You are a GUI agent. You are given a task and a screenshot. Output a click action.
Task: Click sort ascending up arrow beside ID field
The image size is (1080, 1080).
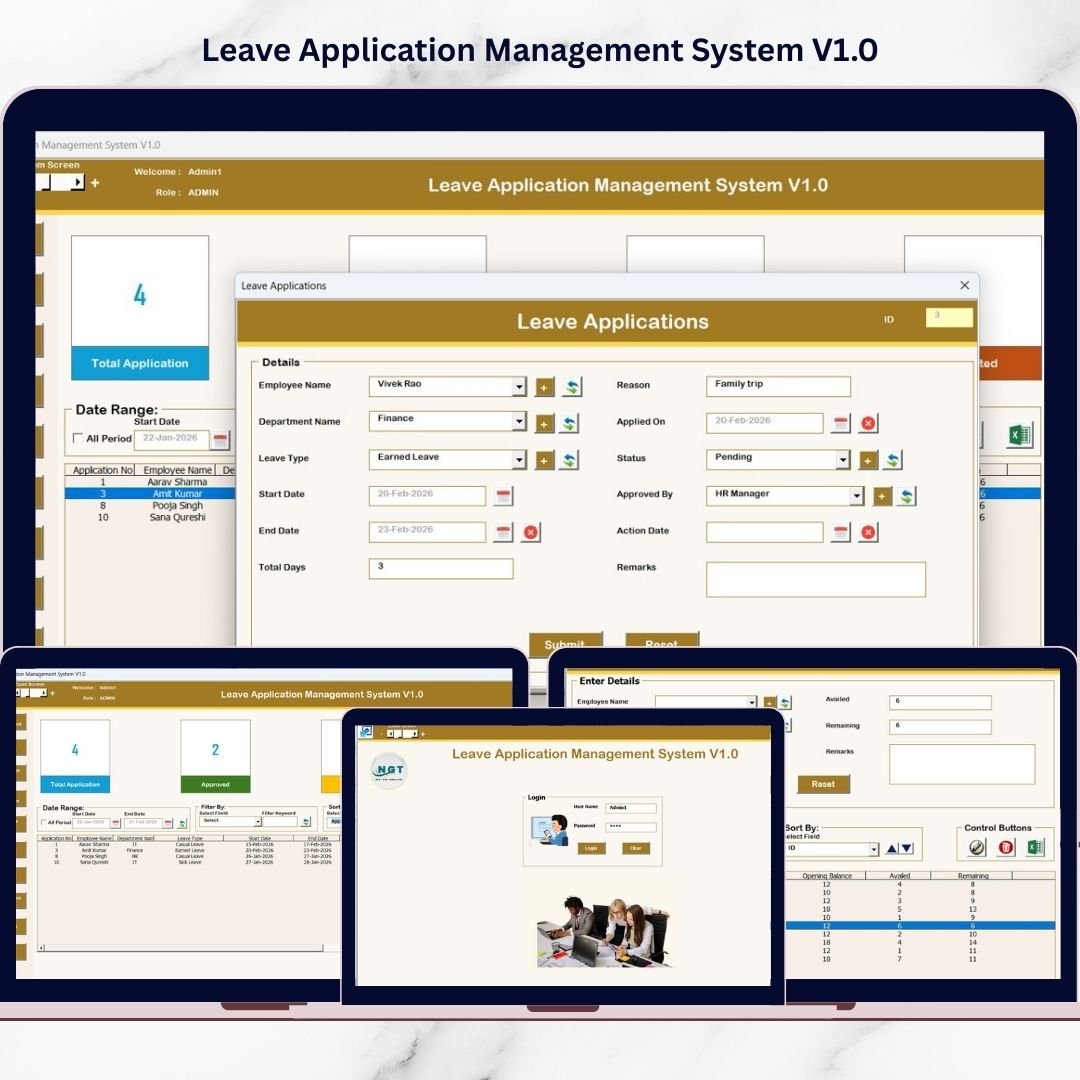click(x=891, y=849)
